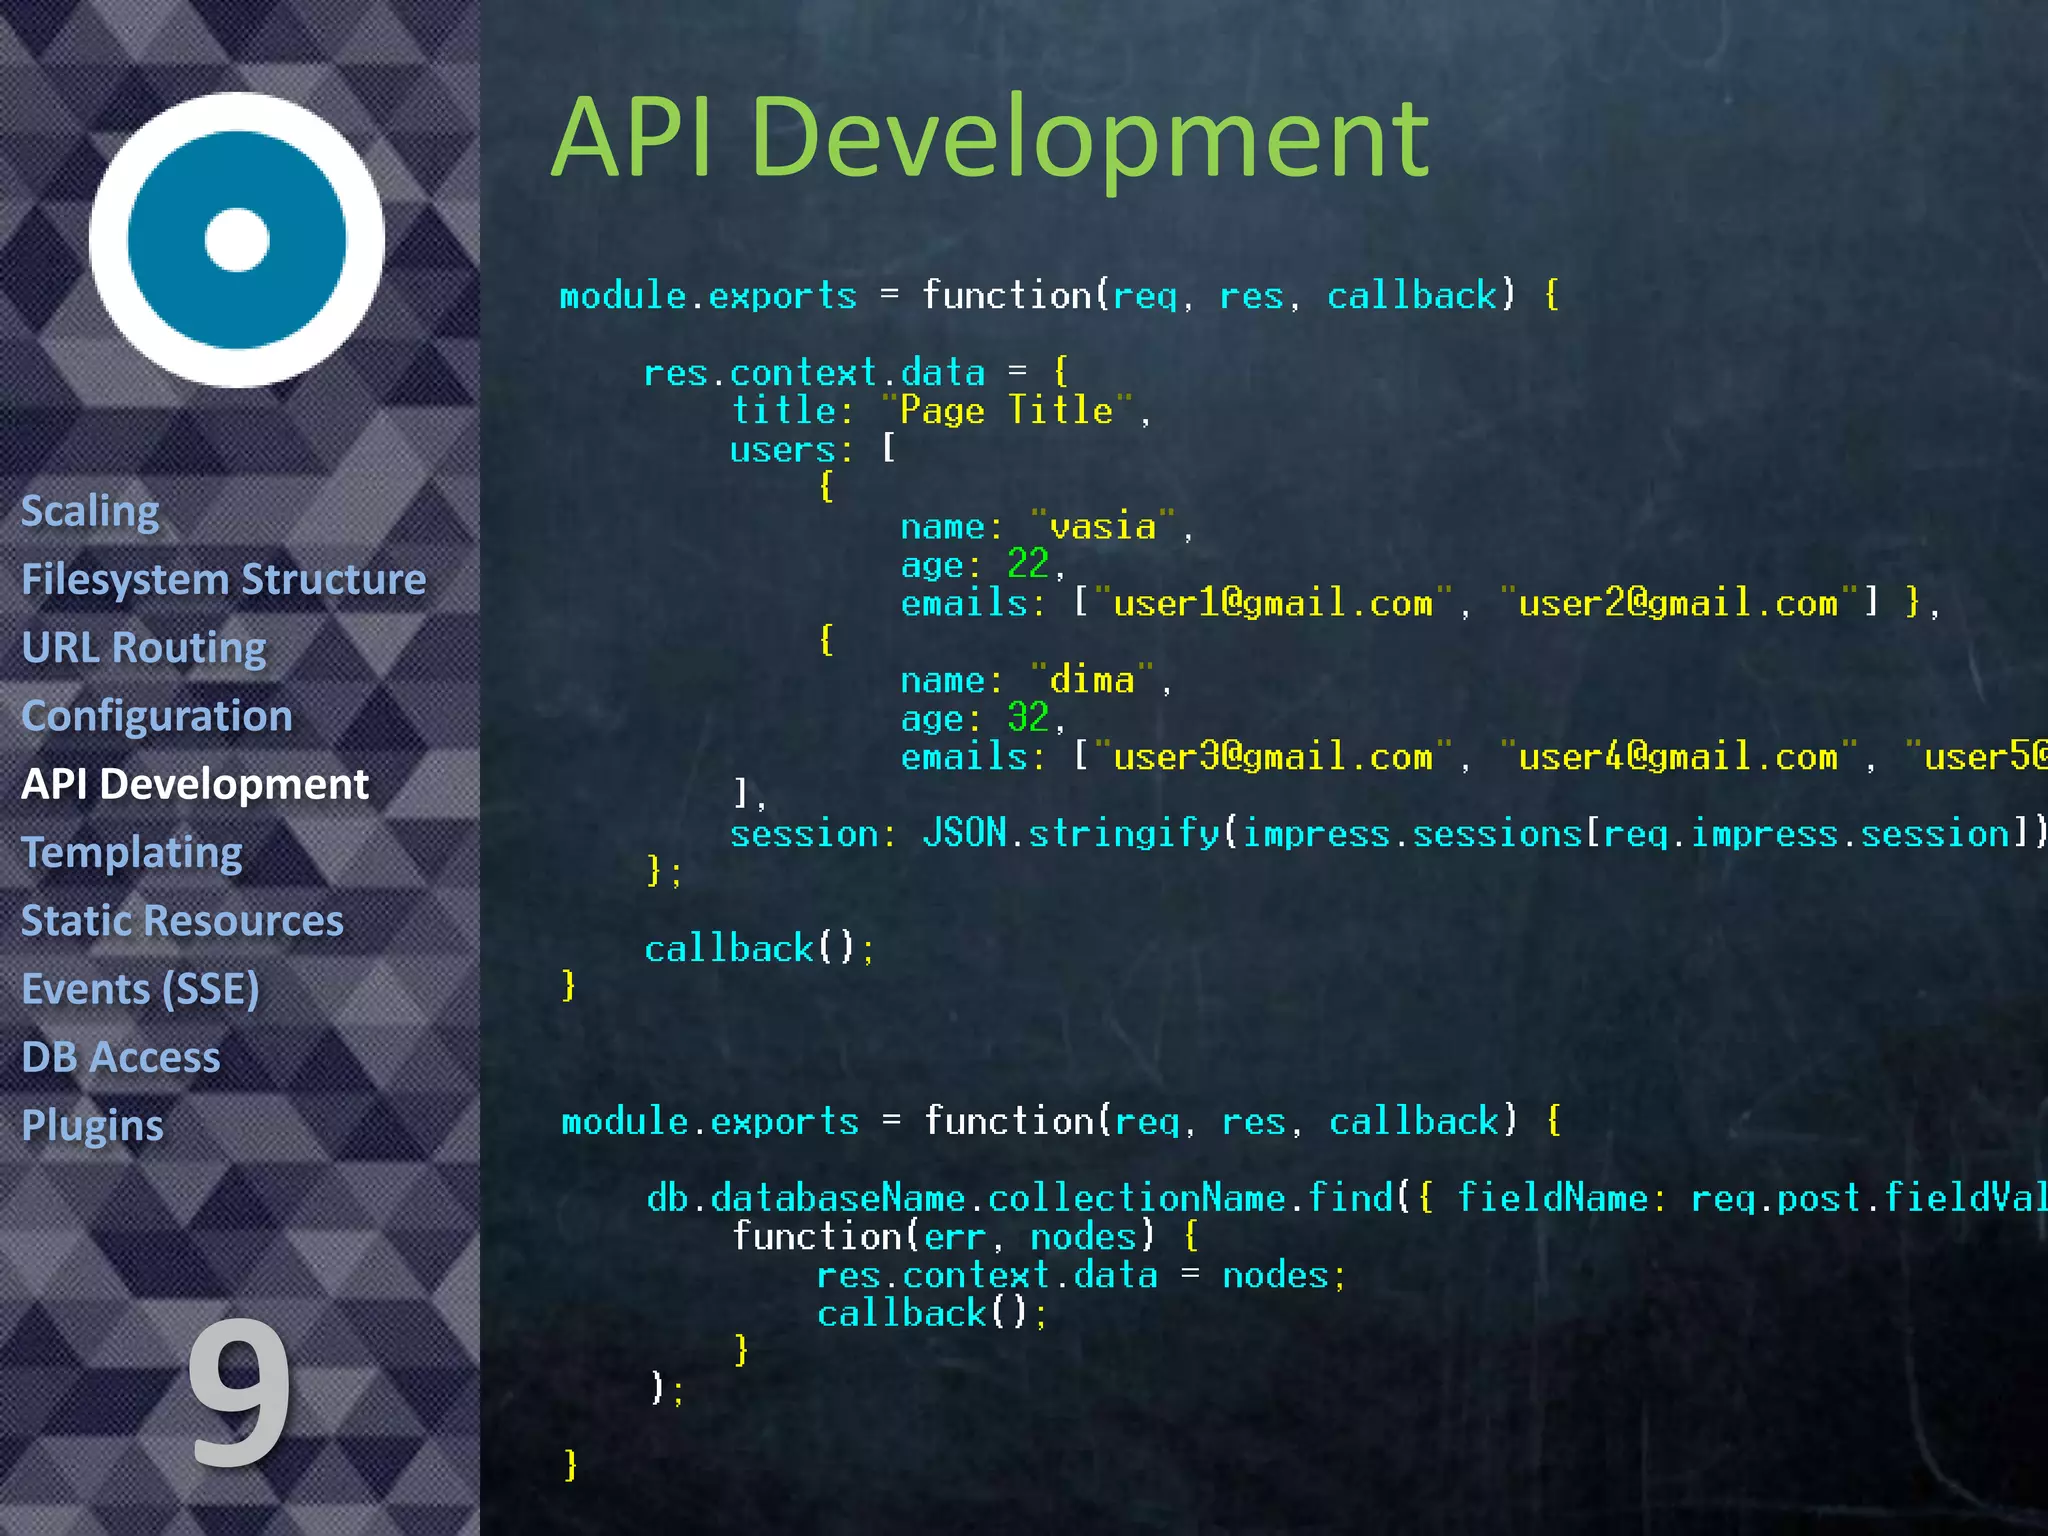The height and width of the screenshot is (1536, 2048).
Task: Click the db.databaseName.collectionName.find line
Action: [x=1346, y=1197]
